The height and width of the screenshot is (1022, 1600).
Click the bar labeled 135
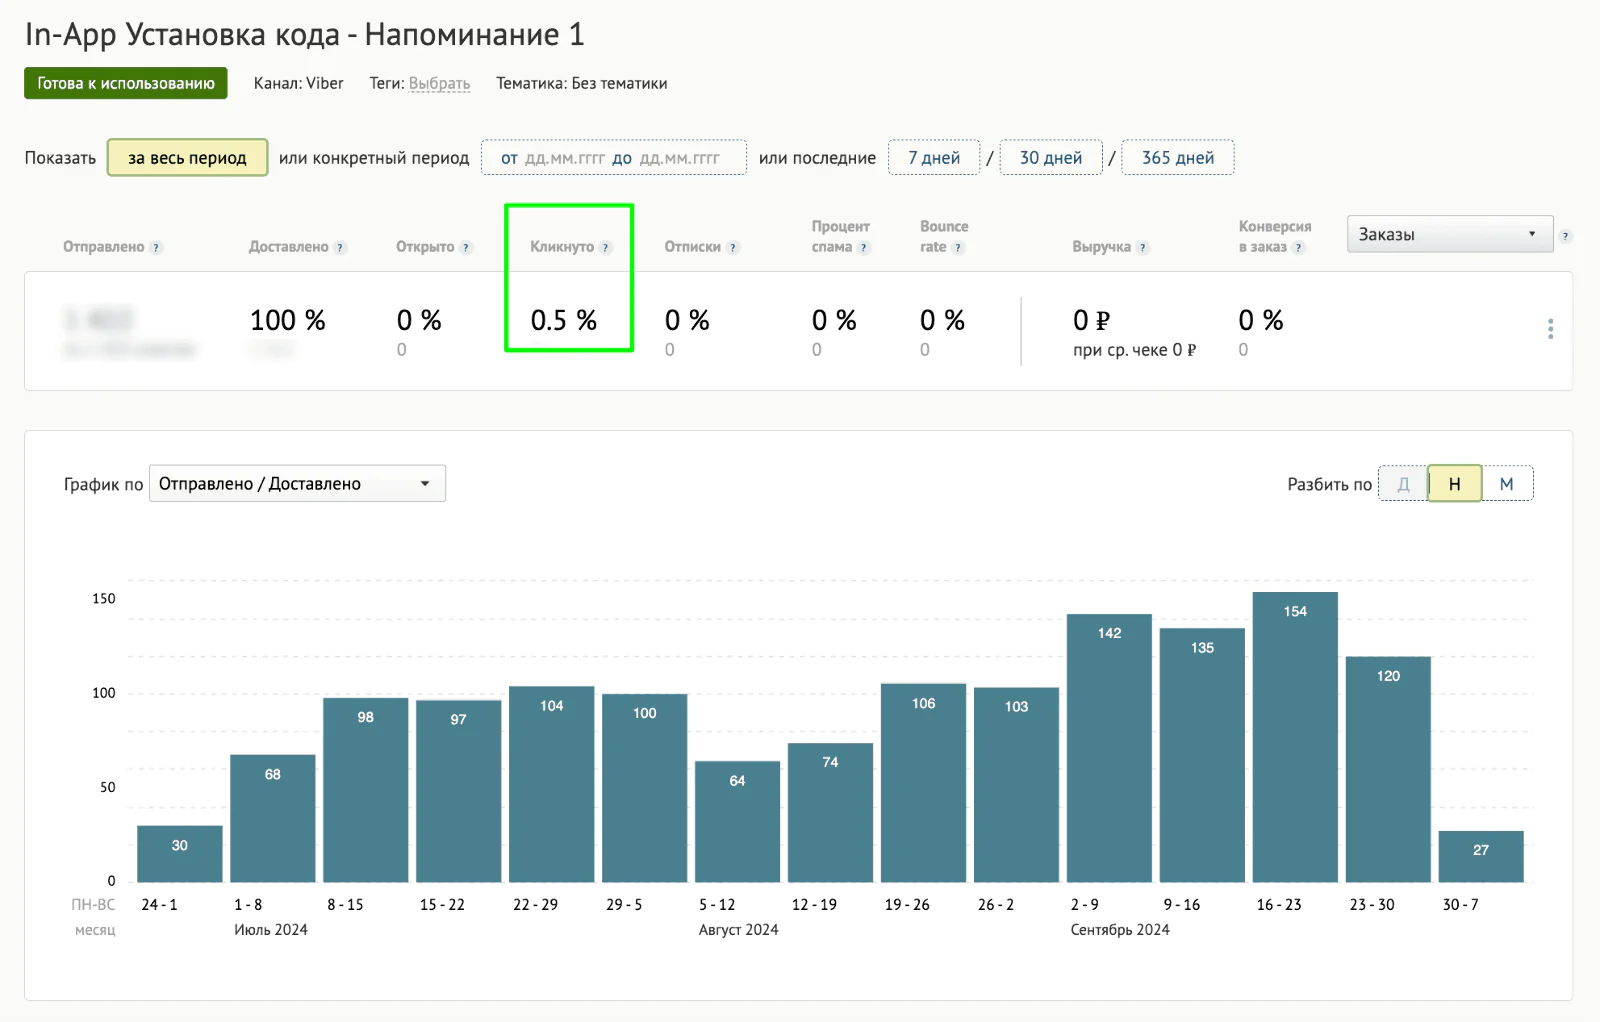pyautogui.click(x=1202, y=755)
